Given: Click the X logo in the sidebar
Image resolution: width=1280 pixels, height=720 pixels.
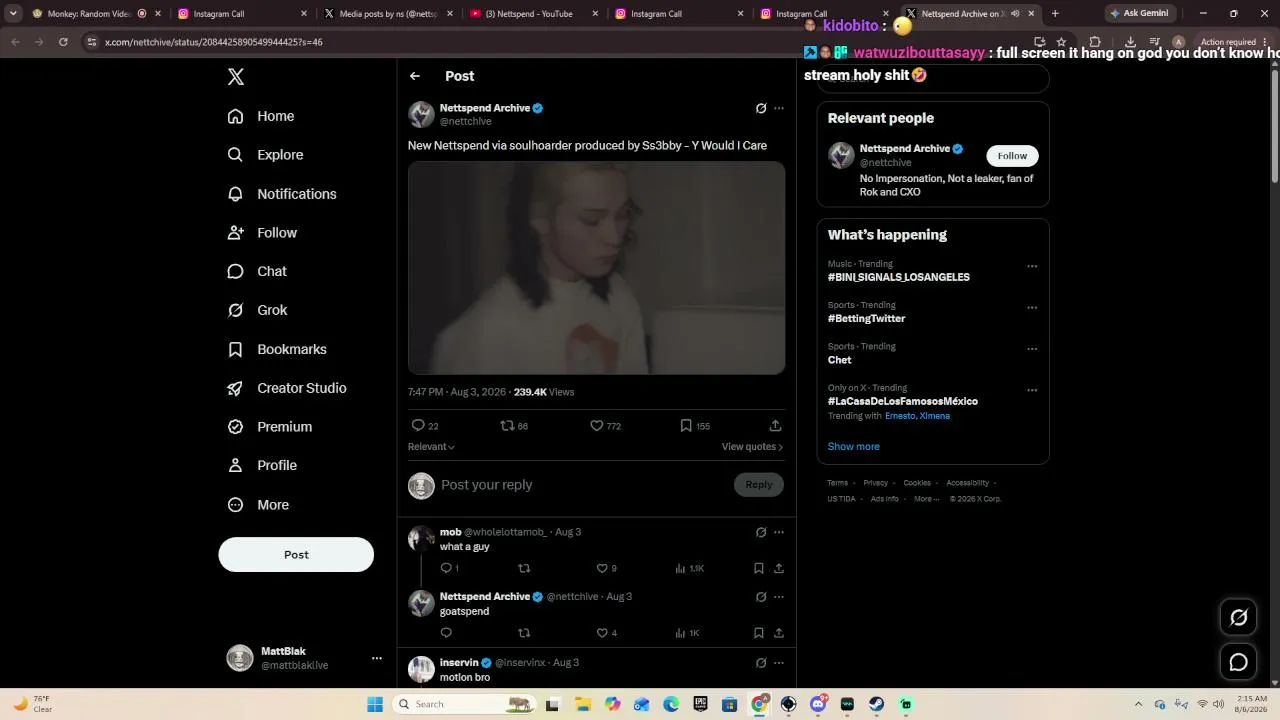Looking at the screenshot, I should [x=236, y=77].
